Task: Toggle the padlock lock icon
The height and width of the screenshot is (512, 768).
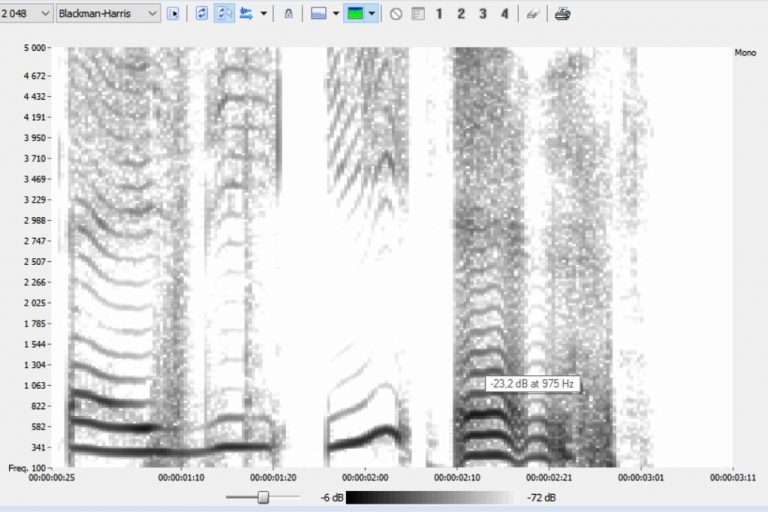Action: click(289, 14)
